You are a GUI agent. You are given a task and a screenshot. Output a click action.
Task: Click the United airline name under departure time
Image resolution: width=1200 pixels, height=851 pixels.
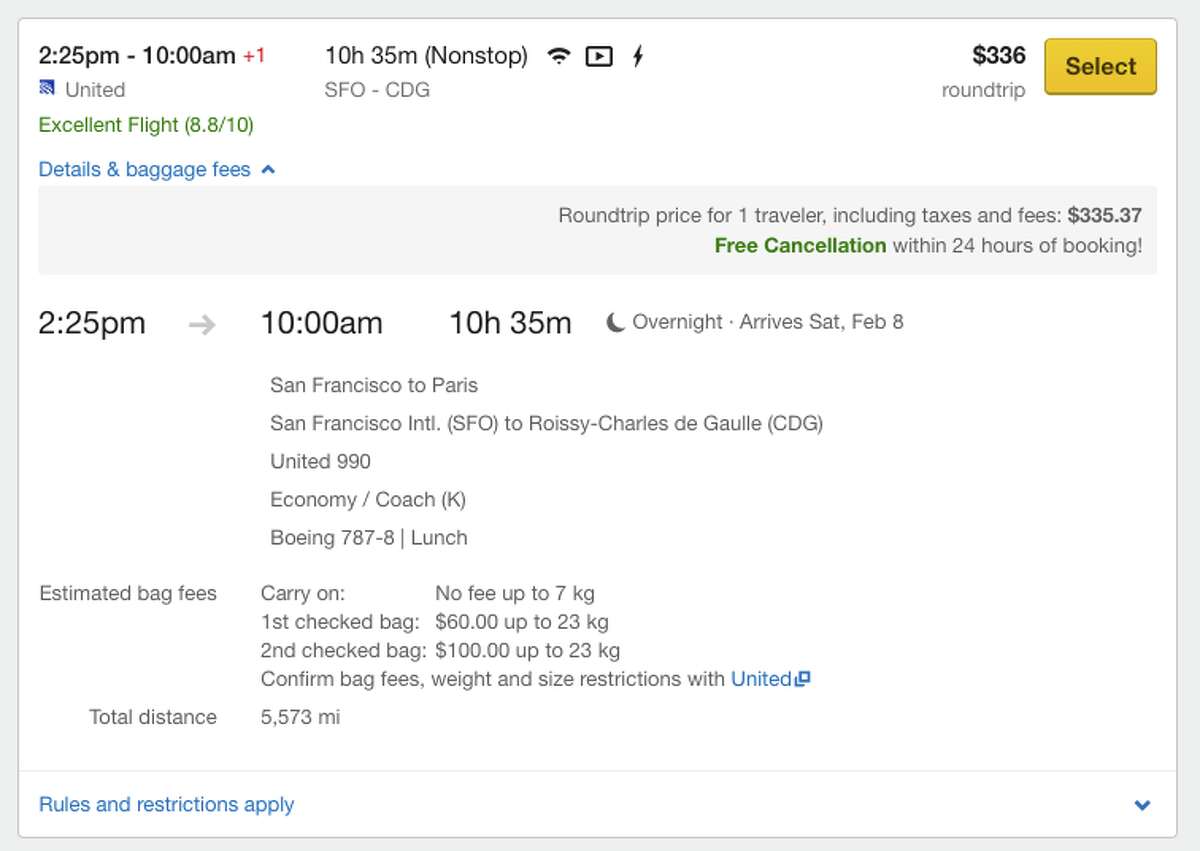coord(95,90)
